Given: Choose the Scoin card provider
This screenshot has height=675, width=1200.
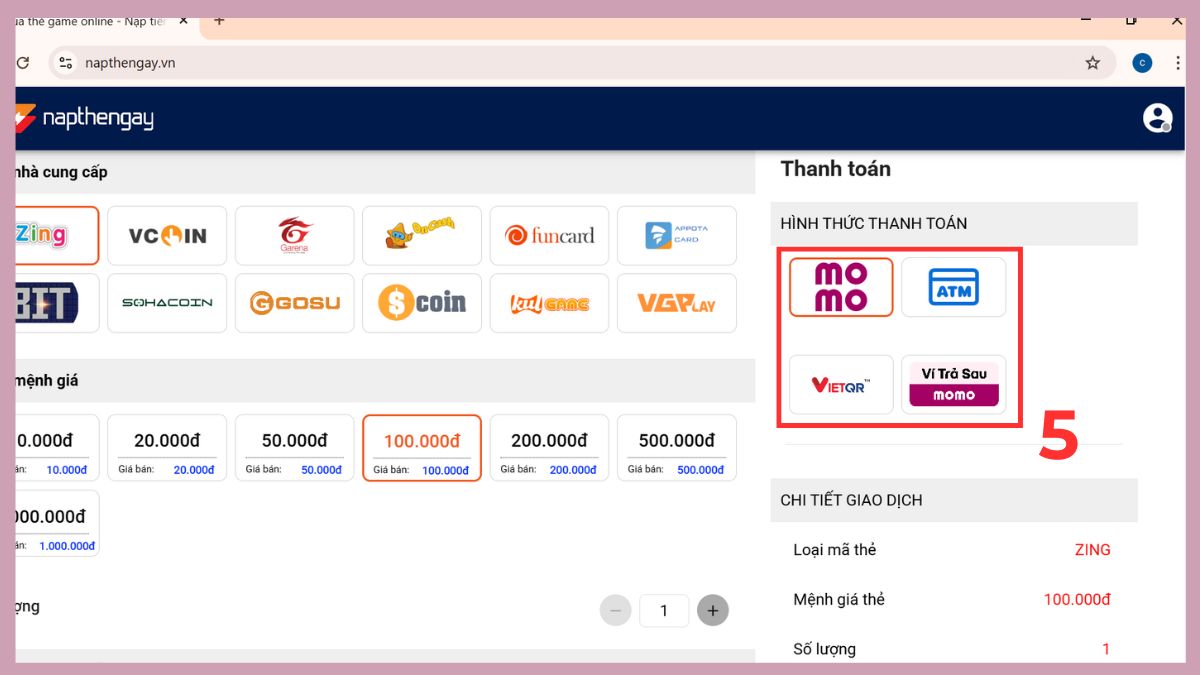Looking at the screenshot, I should (x=422, y=303).
